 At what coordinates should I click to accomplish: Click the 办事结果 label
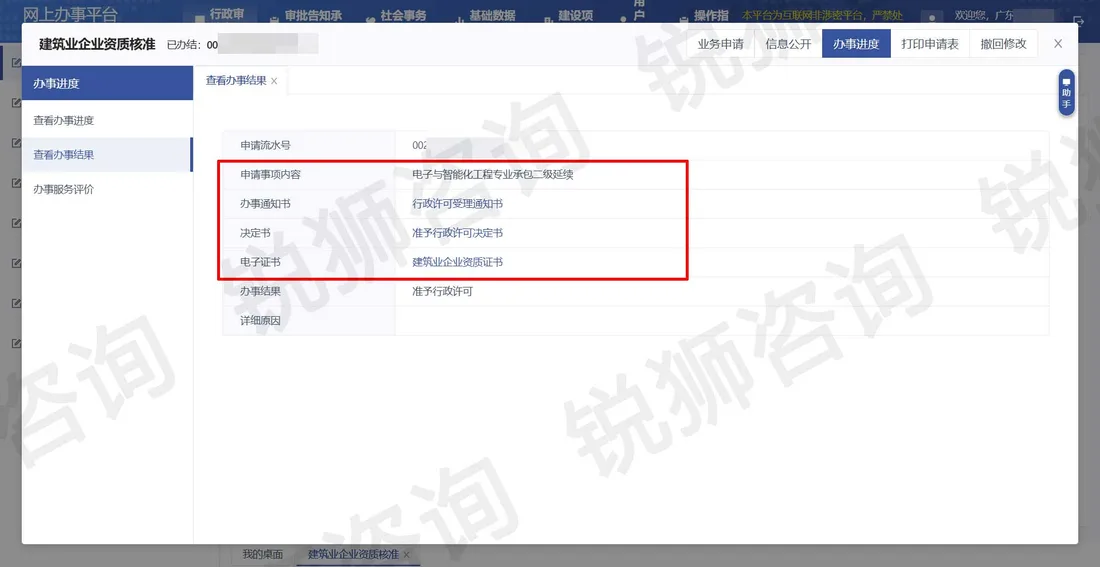[x=260, y=291]
